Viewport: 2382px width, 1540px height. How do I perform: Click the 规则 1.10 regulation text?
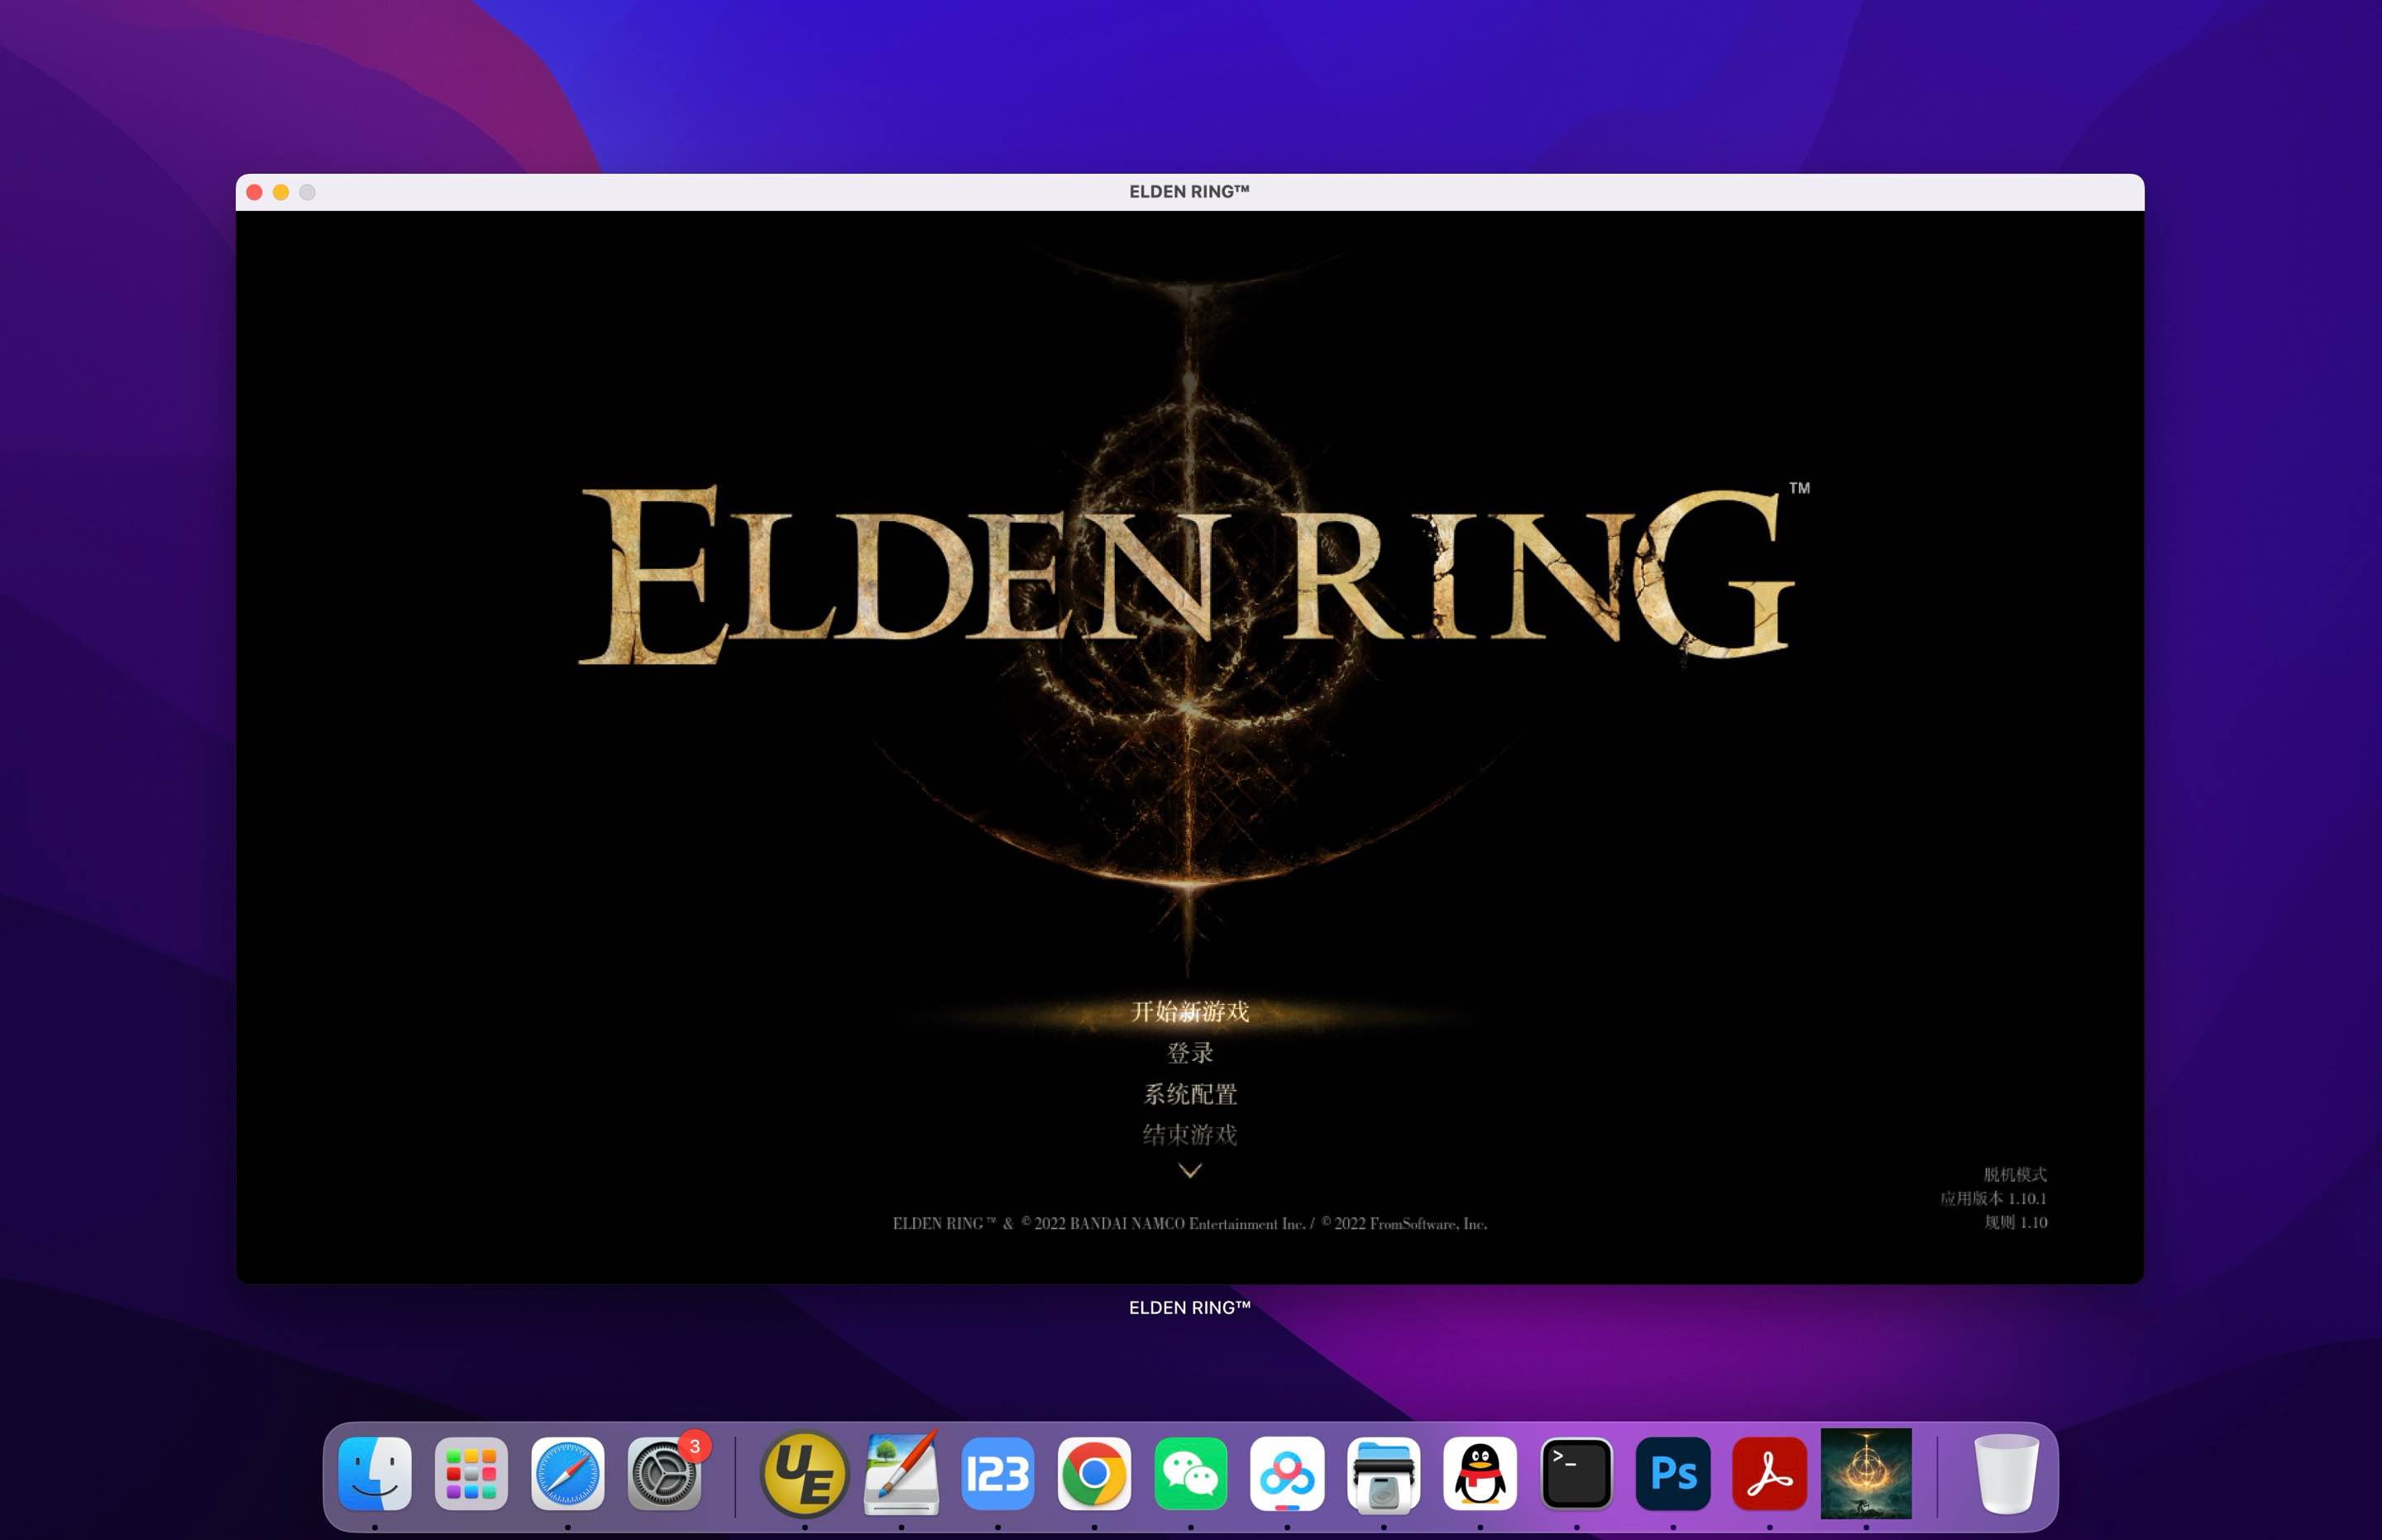click(x=2015, y=1222)
